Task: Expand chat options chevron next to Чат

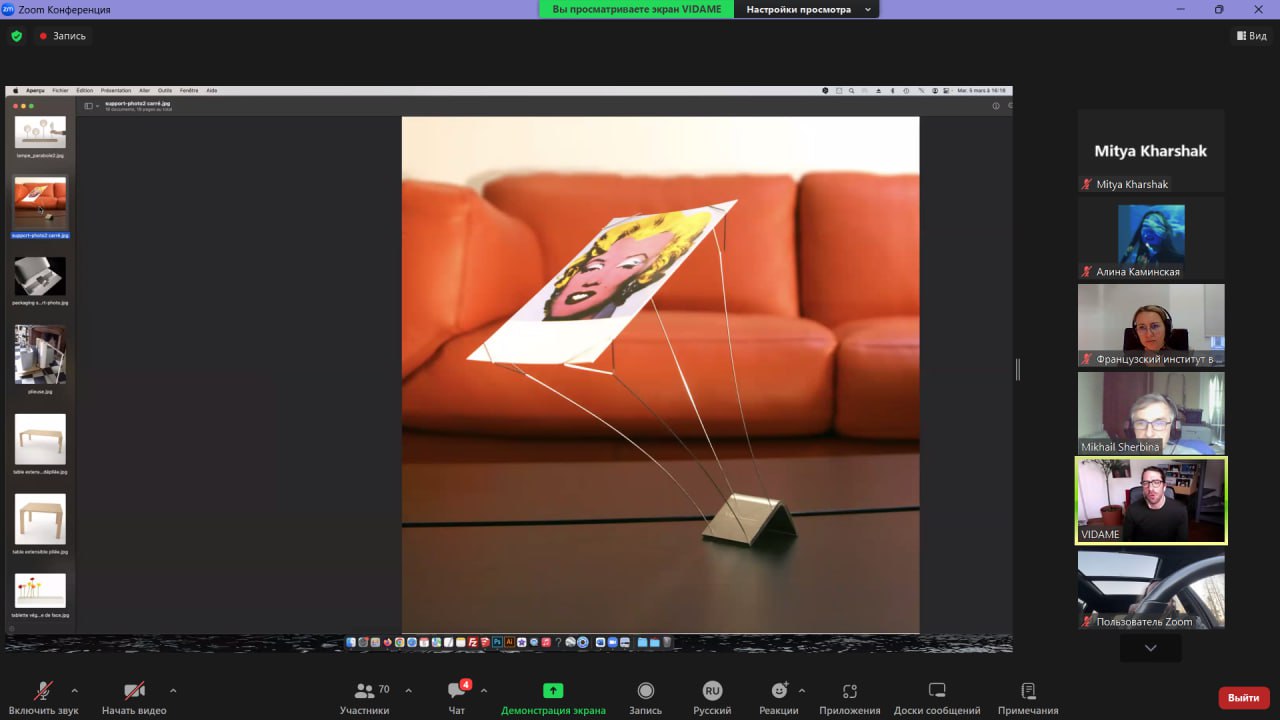Action: coord(484,690)
